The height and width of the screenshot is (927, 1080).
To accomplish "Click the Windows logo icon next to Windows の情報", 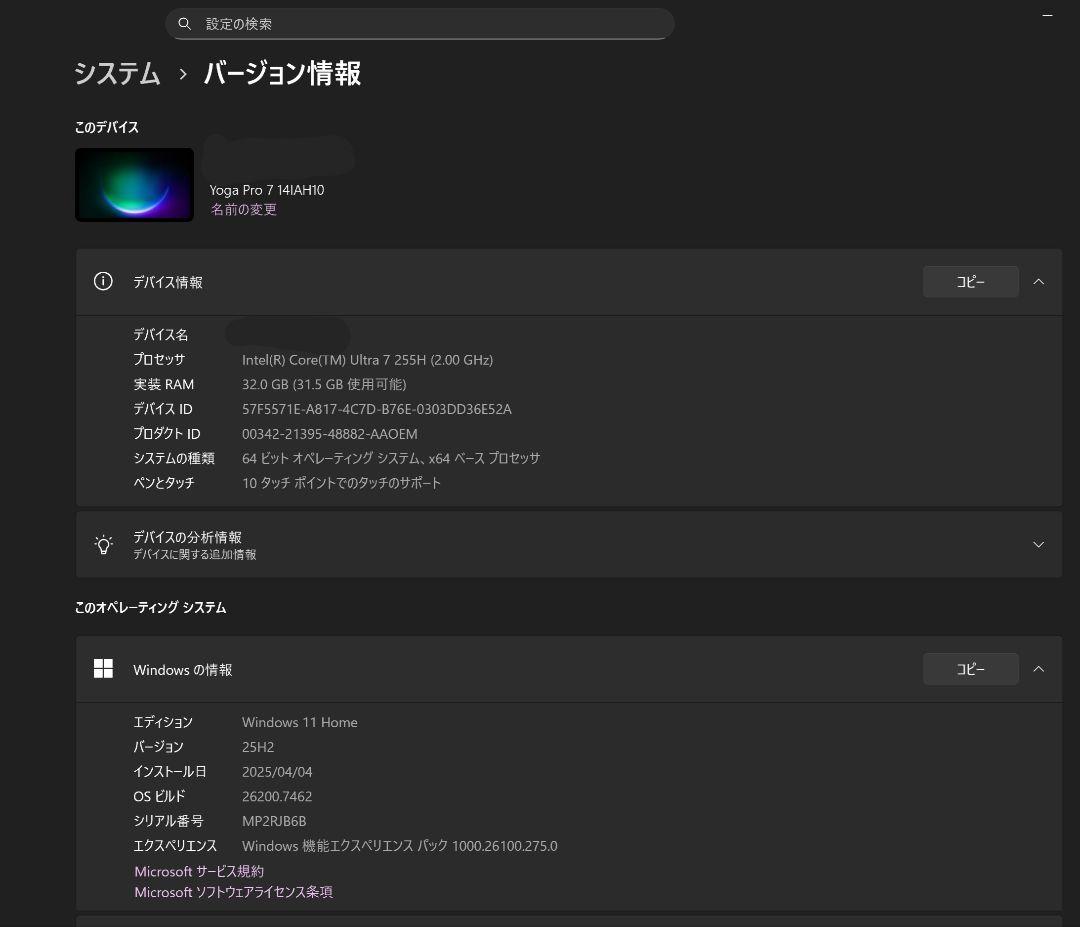I will click(x=103, y=668).
